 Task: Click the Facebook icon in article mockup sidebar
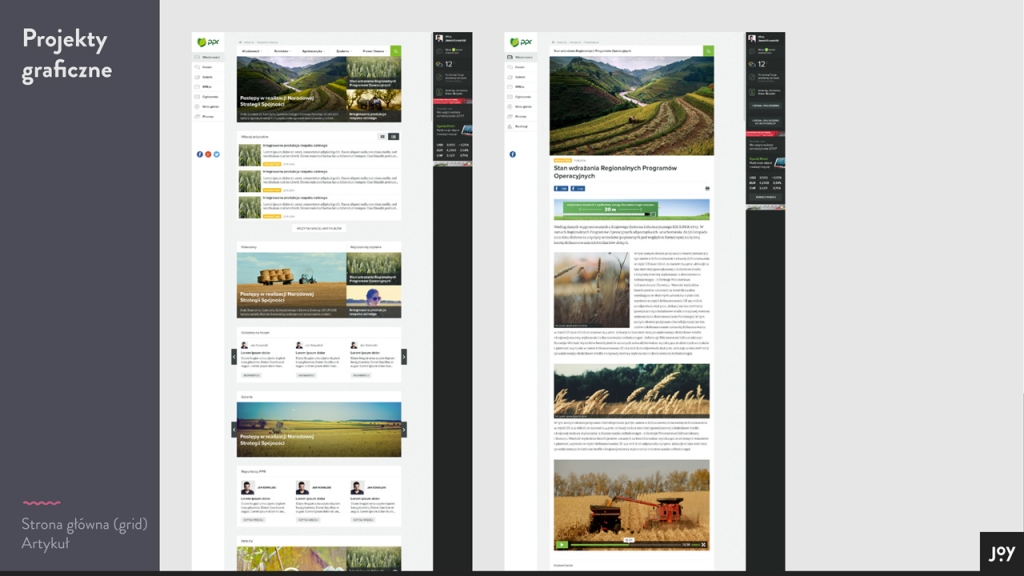(x=512, y=154)
